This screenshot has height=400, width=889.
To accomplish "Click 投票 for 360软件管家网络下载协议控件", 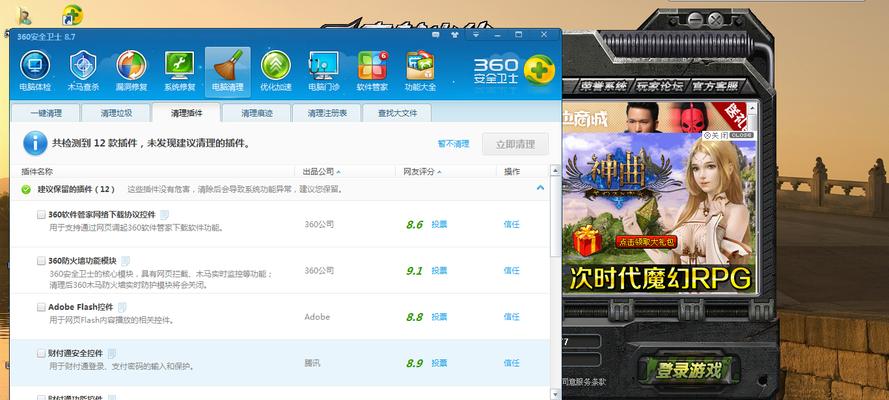I will (439, 224).
